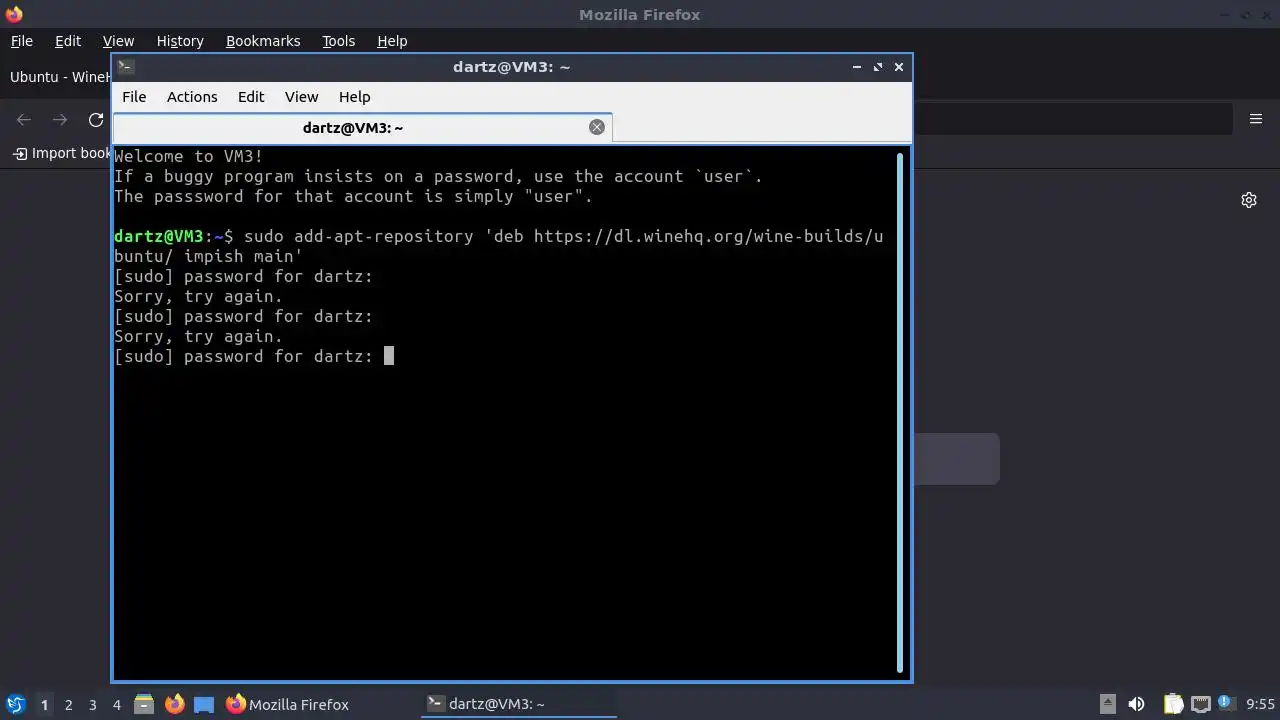Switch to workspace 4
Screen dimensions: 1280x720
click(116, 705)
